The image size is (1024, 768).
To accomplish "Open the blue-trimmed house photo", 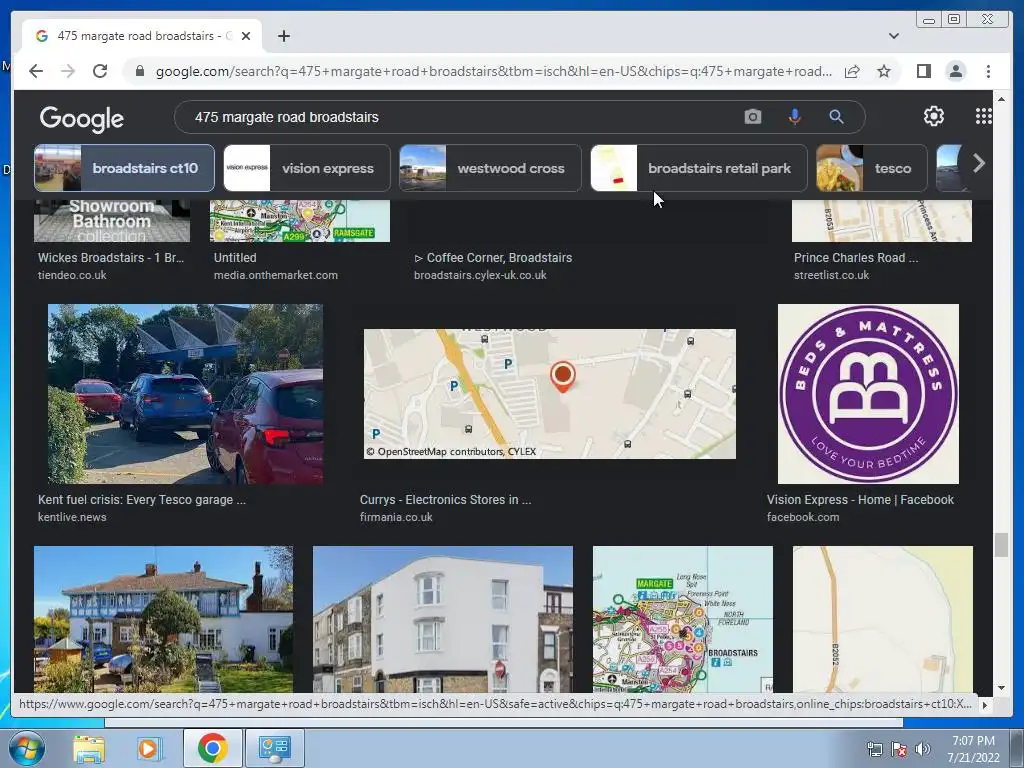I will [x=163, y=619].
